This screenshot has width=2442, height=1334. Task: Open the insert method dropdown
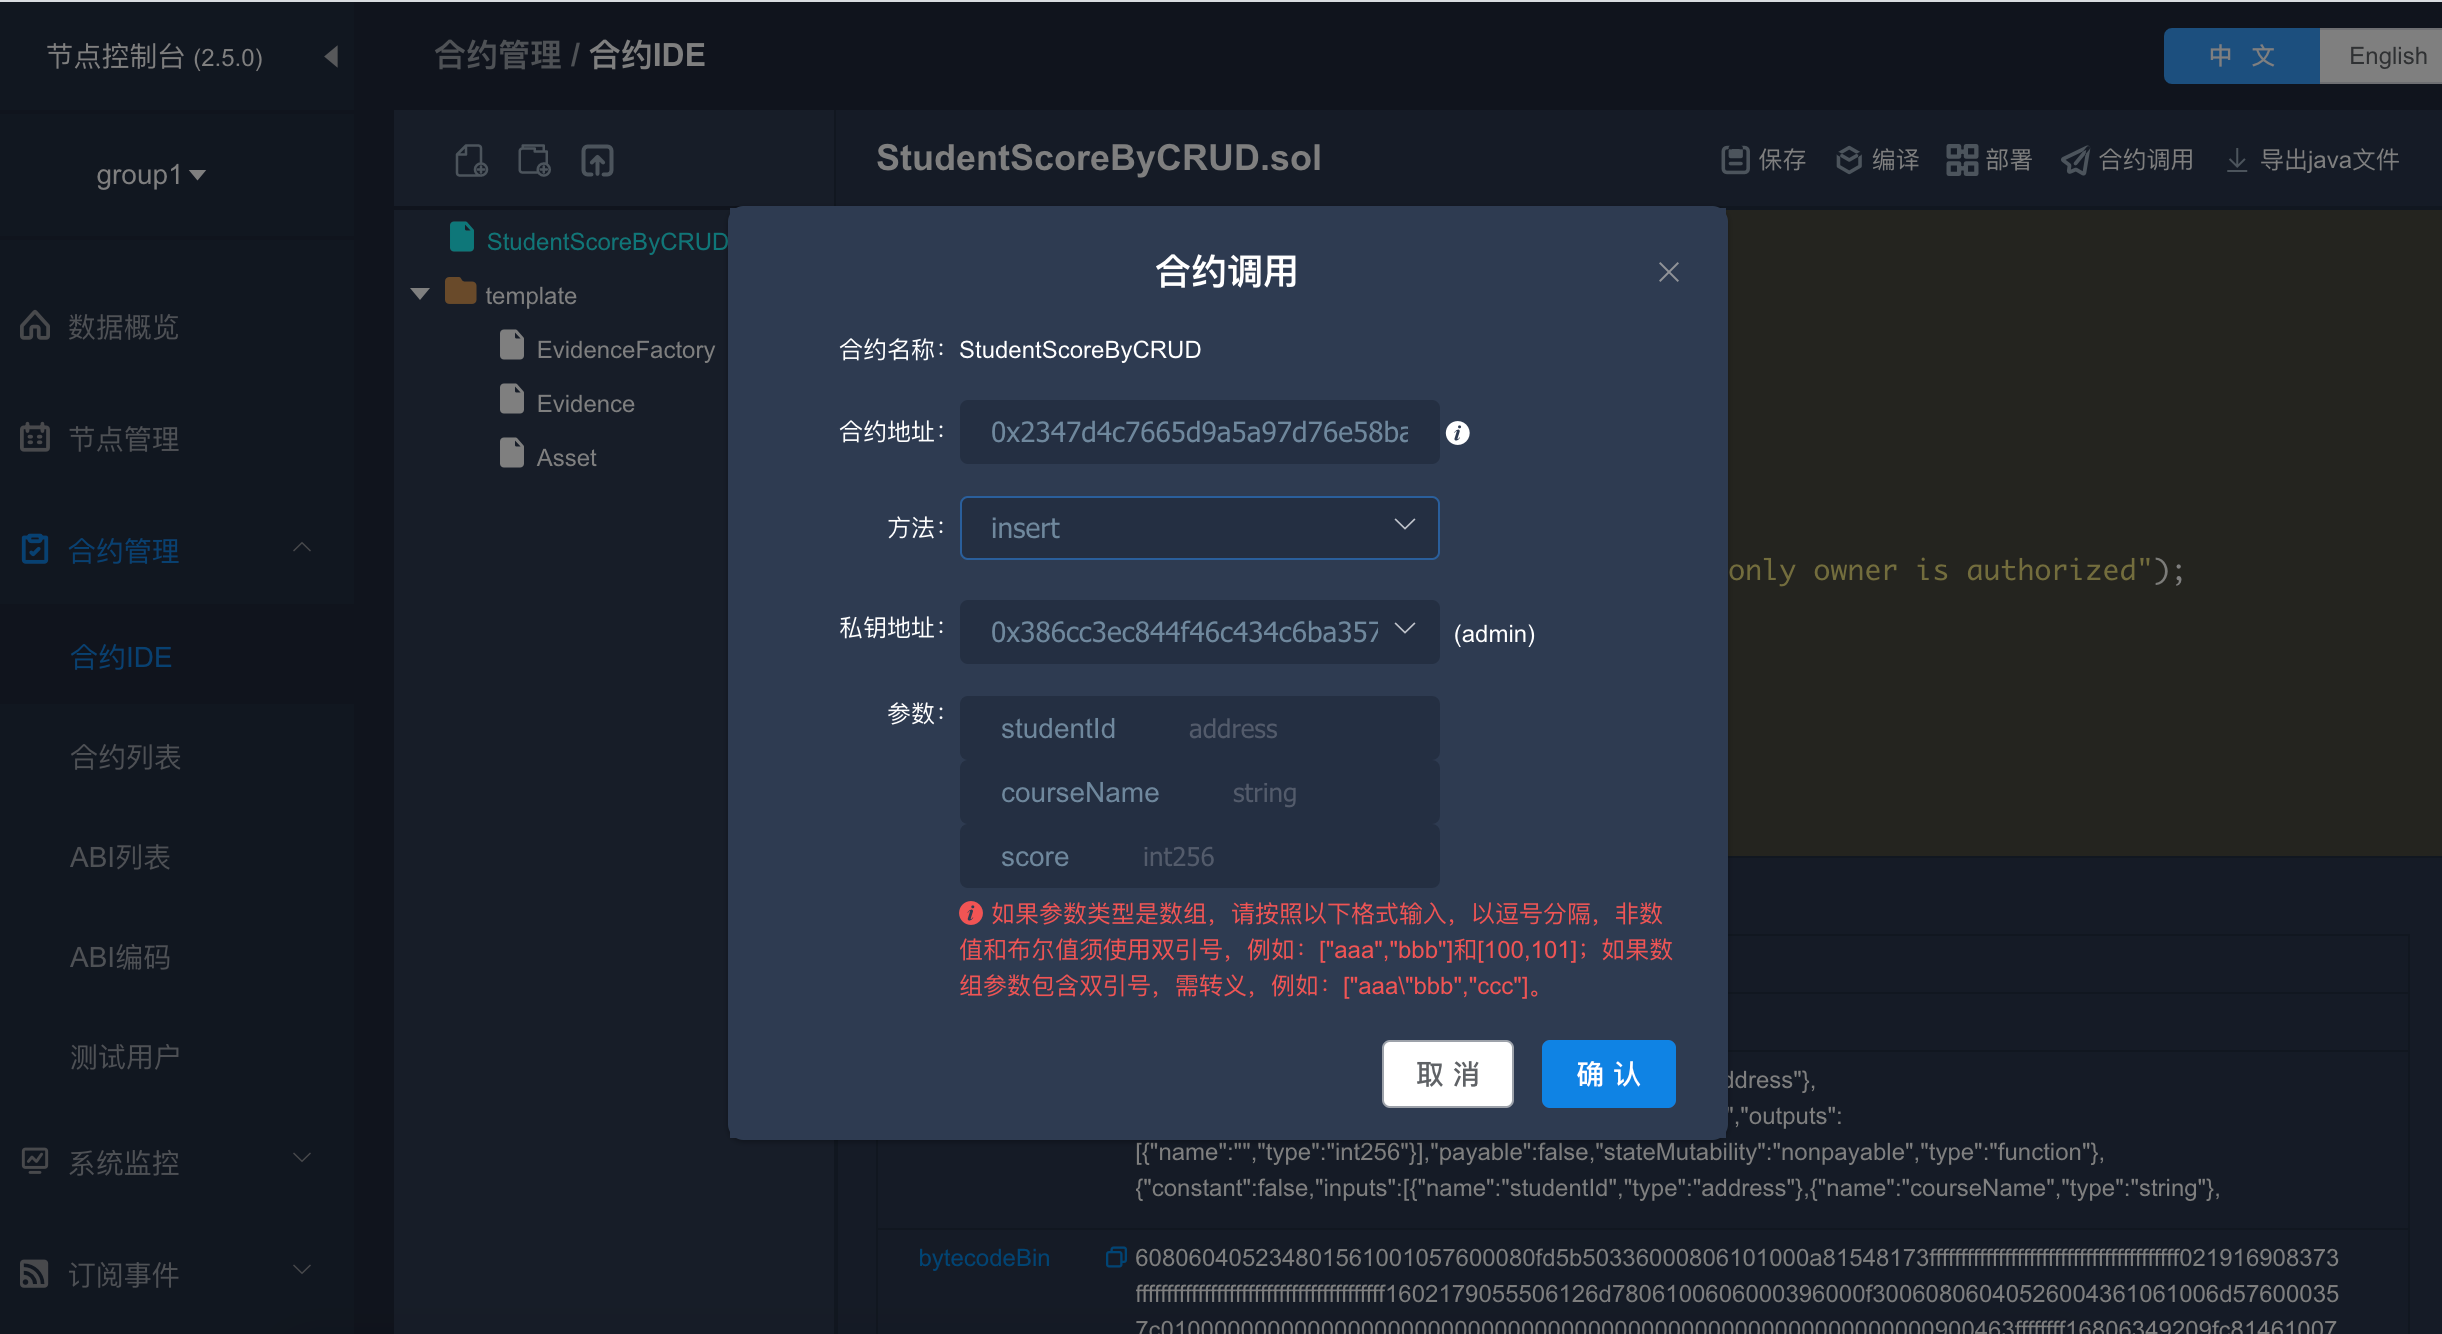coord(1199,528)
